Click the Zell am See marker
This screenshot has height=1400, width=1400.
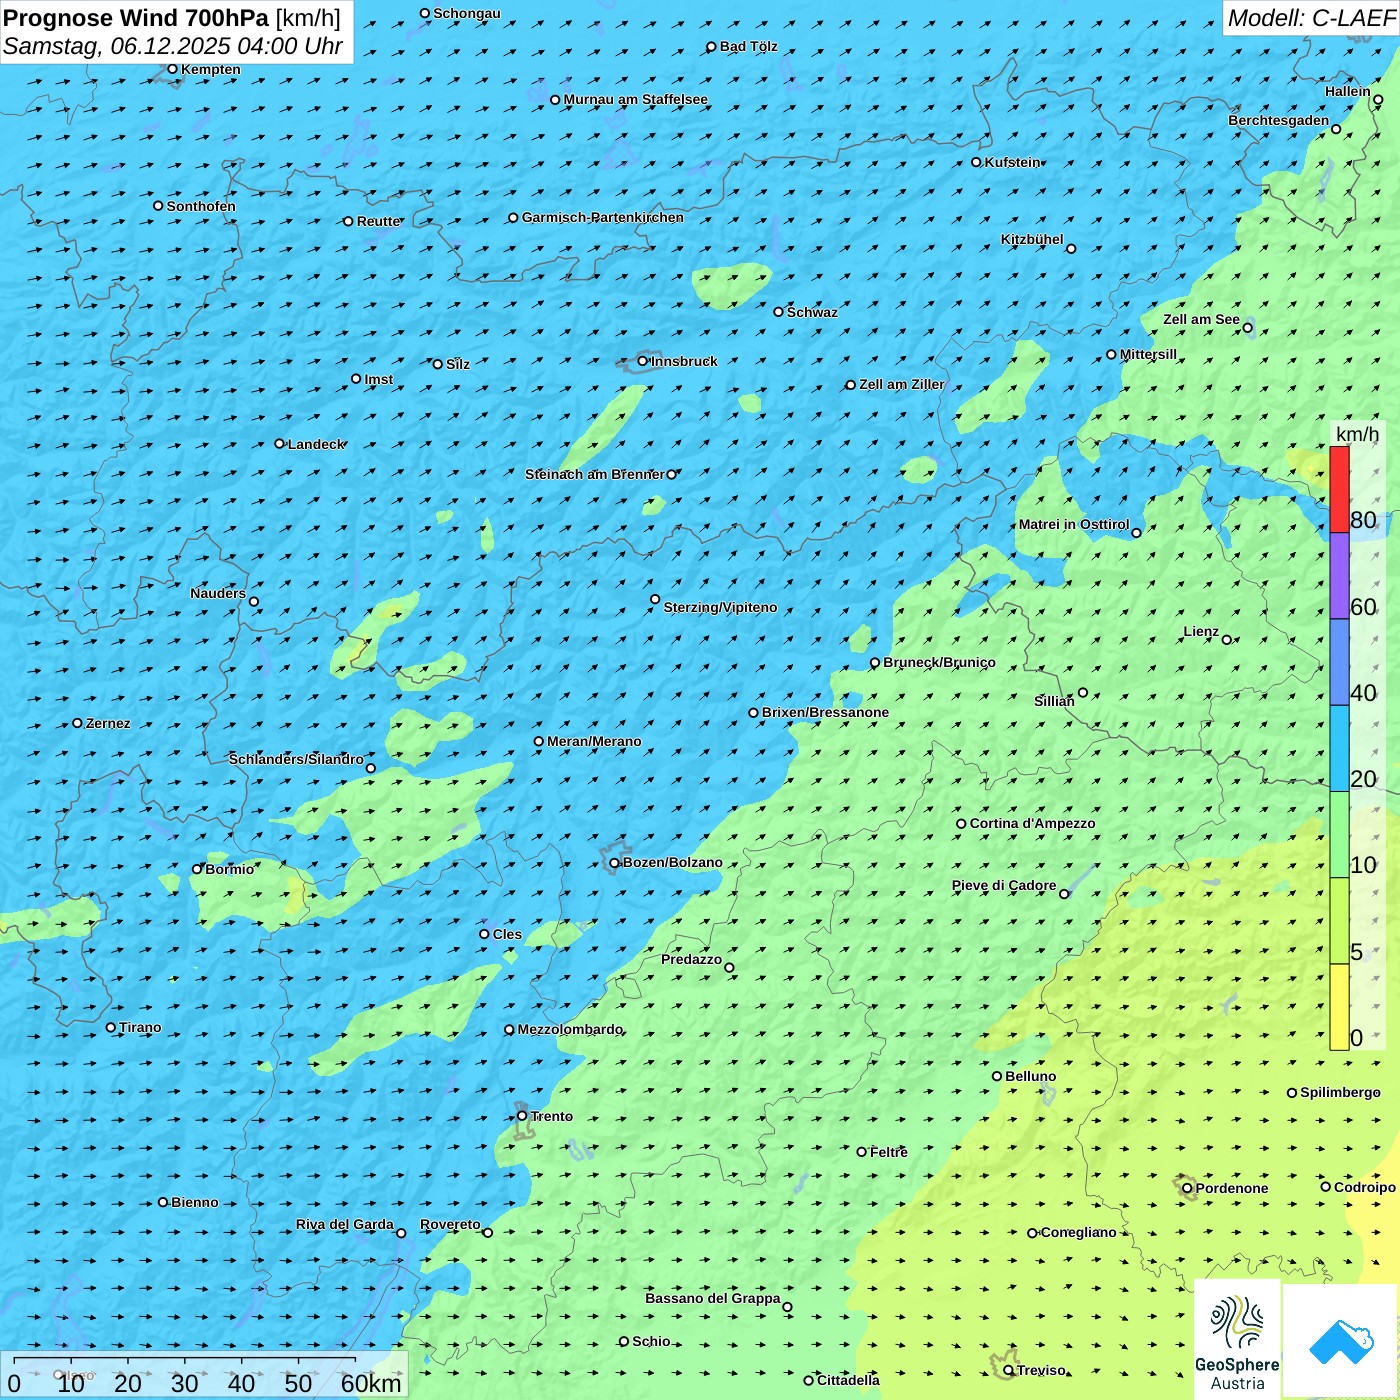coord(1247,327)
